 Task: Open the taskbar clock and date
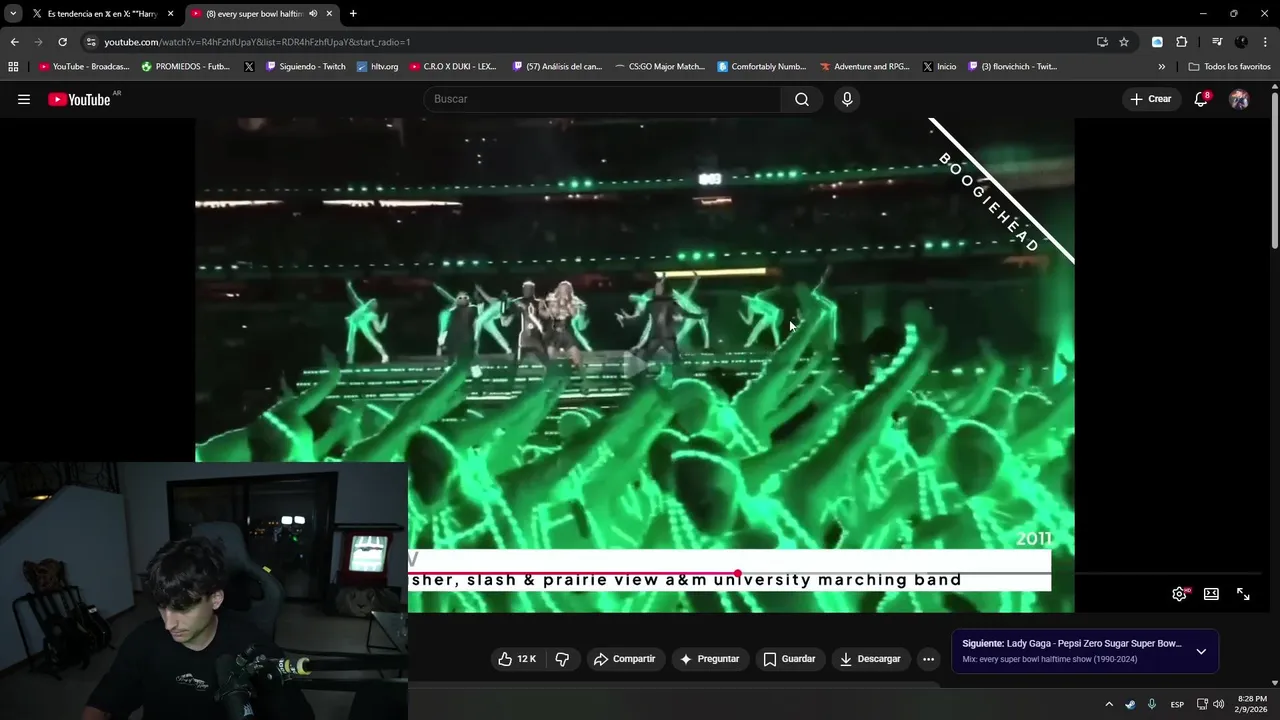1252,704
